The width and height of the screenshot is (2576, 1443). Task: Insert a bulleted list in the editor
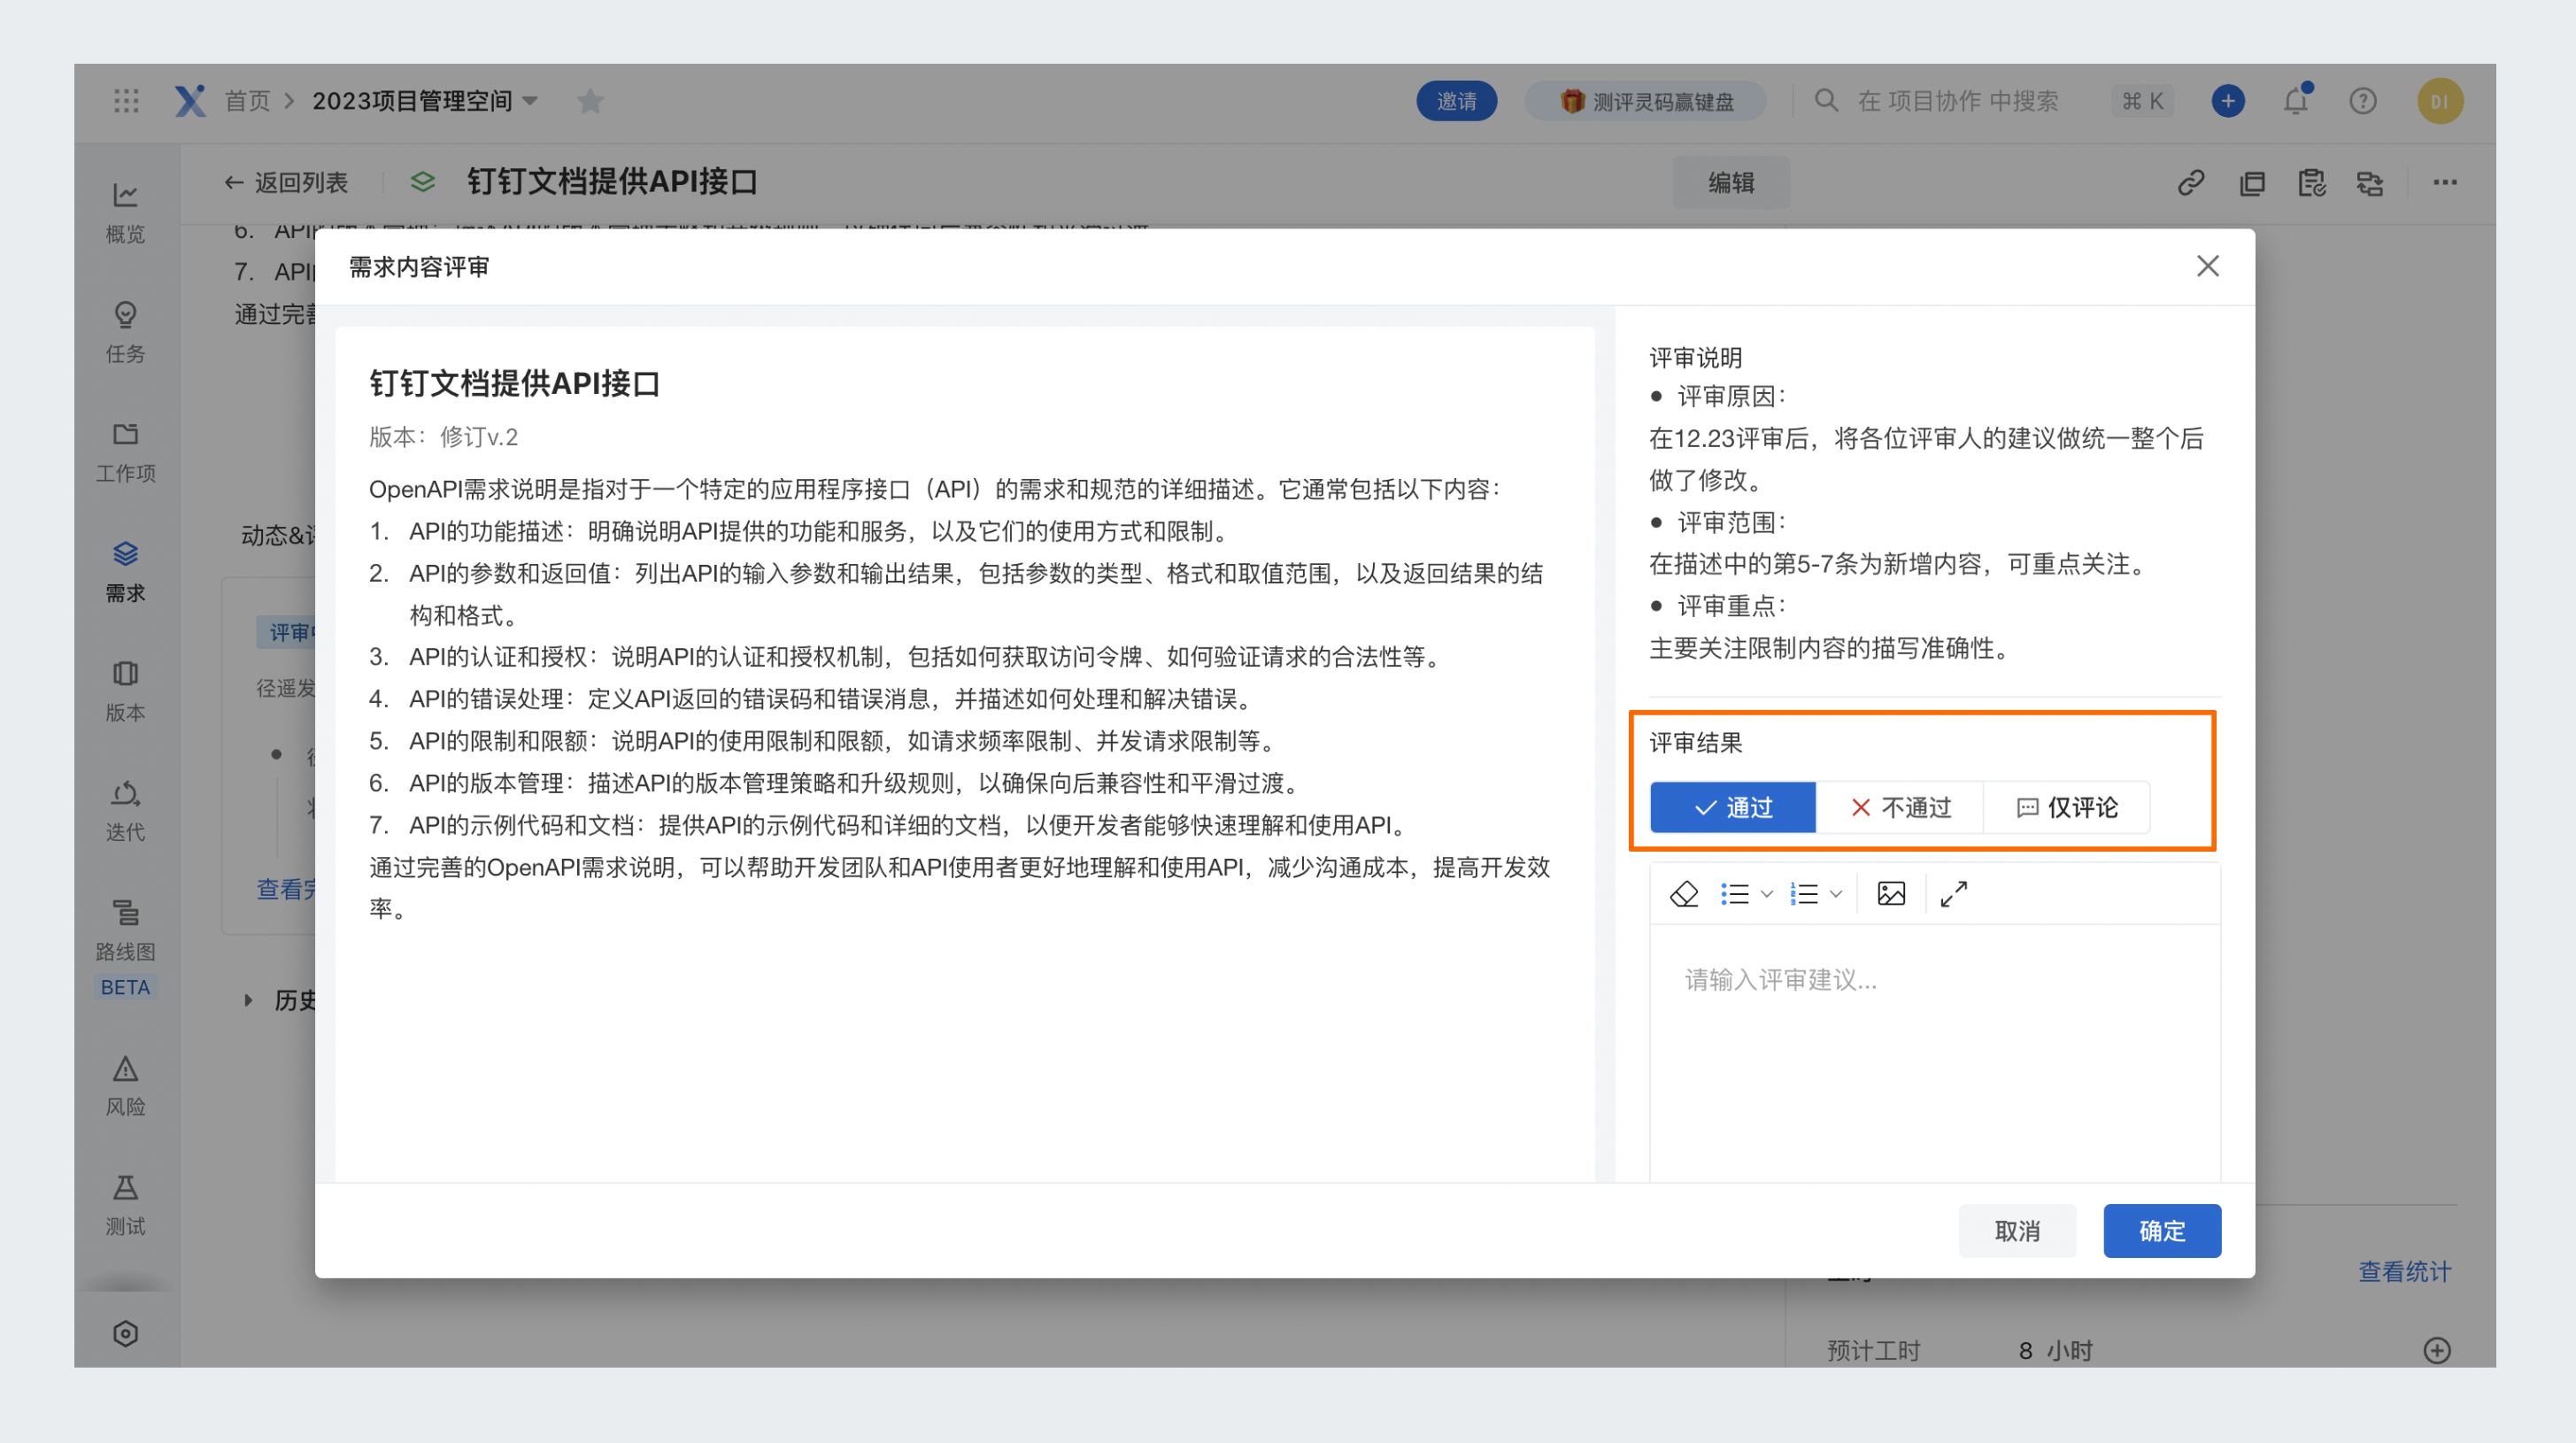click(1735, 893)
